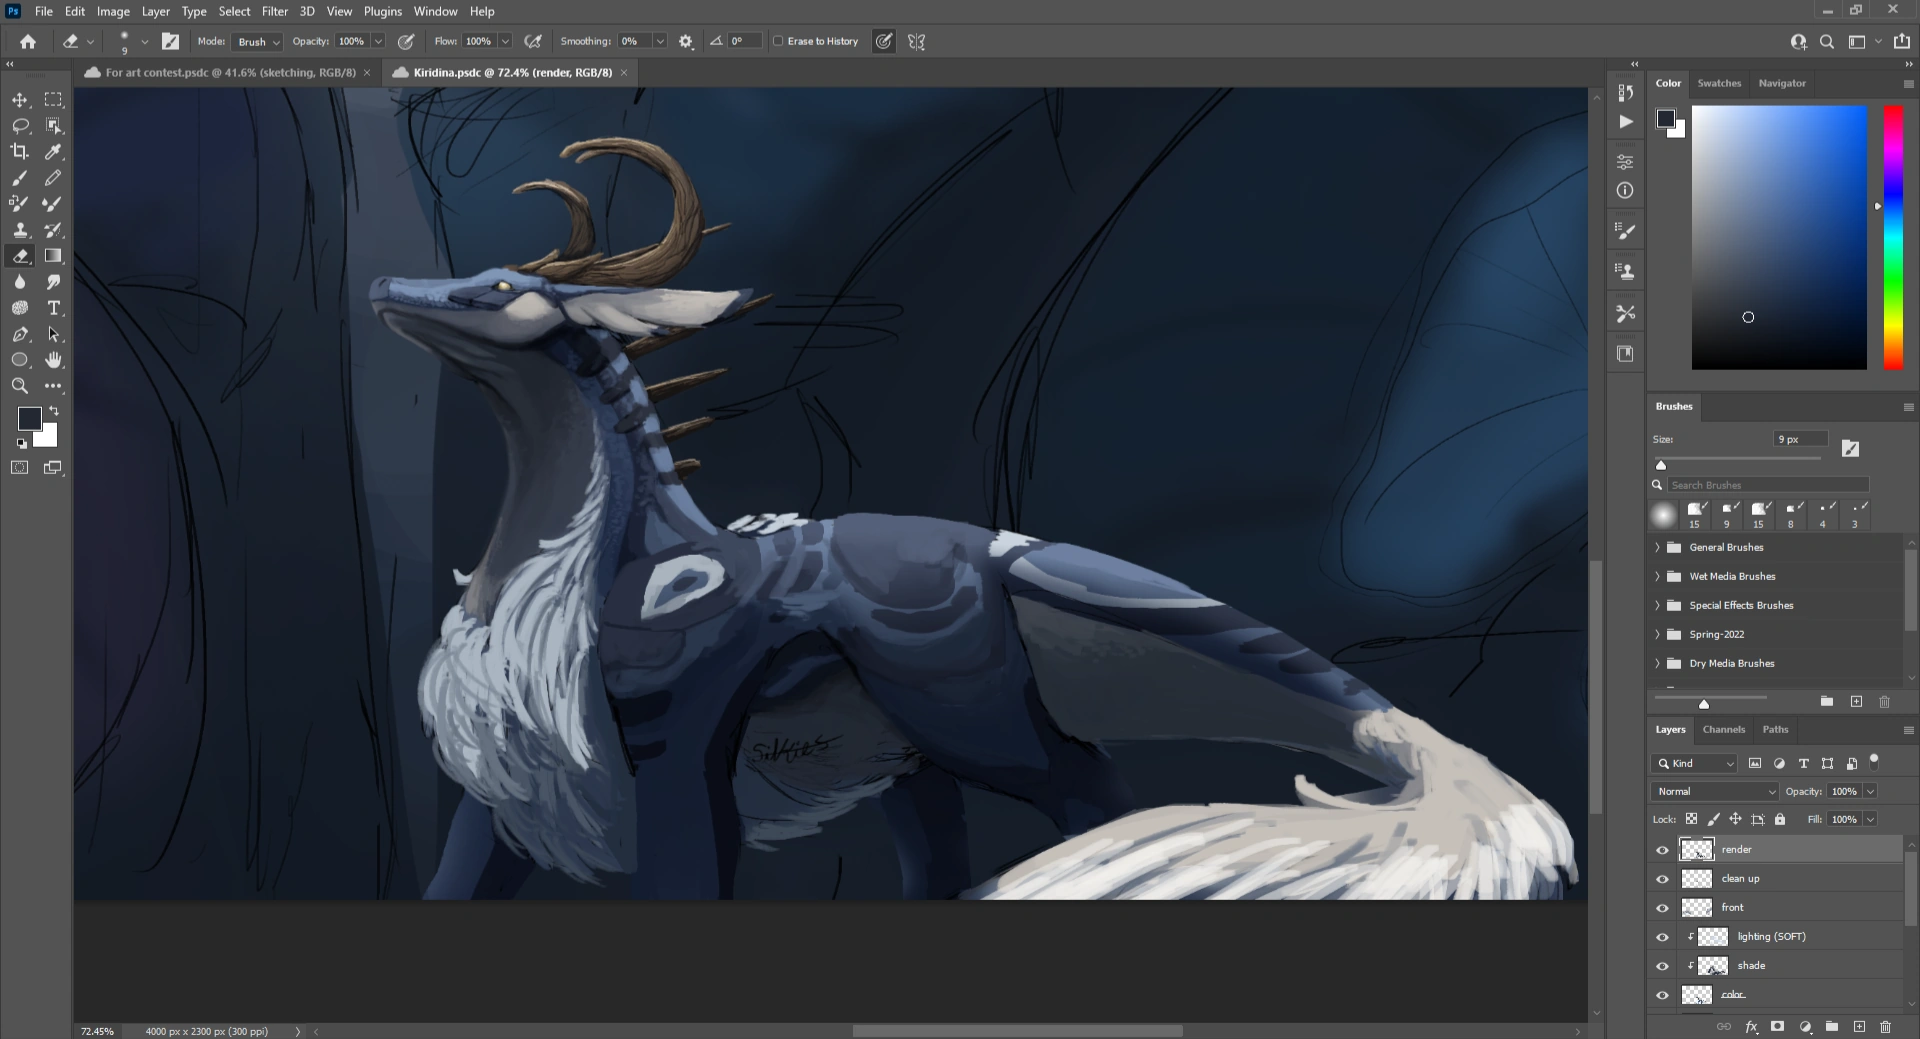
Task: Hide the 'clean up' layer
Action: click(x=1662, y=878)
